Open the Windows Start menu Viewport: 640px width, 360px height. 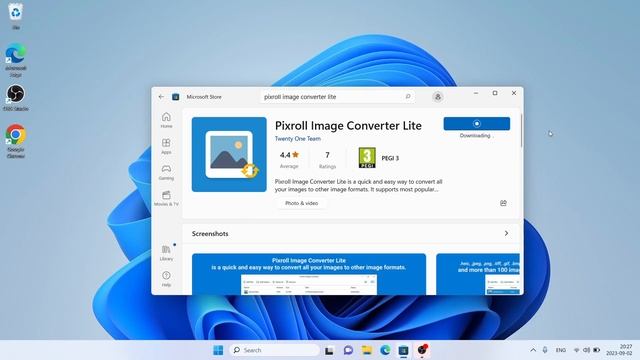point(218,350)
